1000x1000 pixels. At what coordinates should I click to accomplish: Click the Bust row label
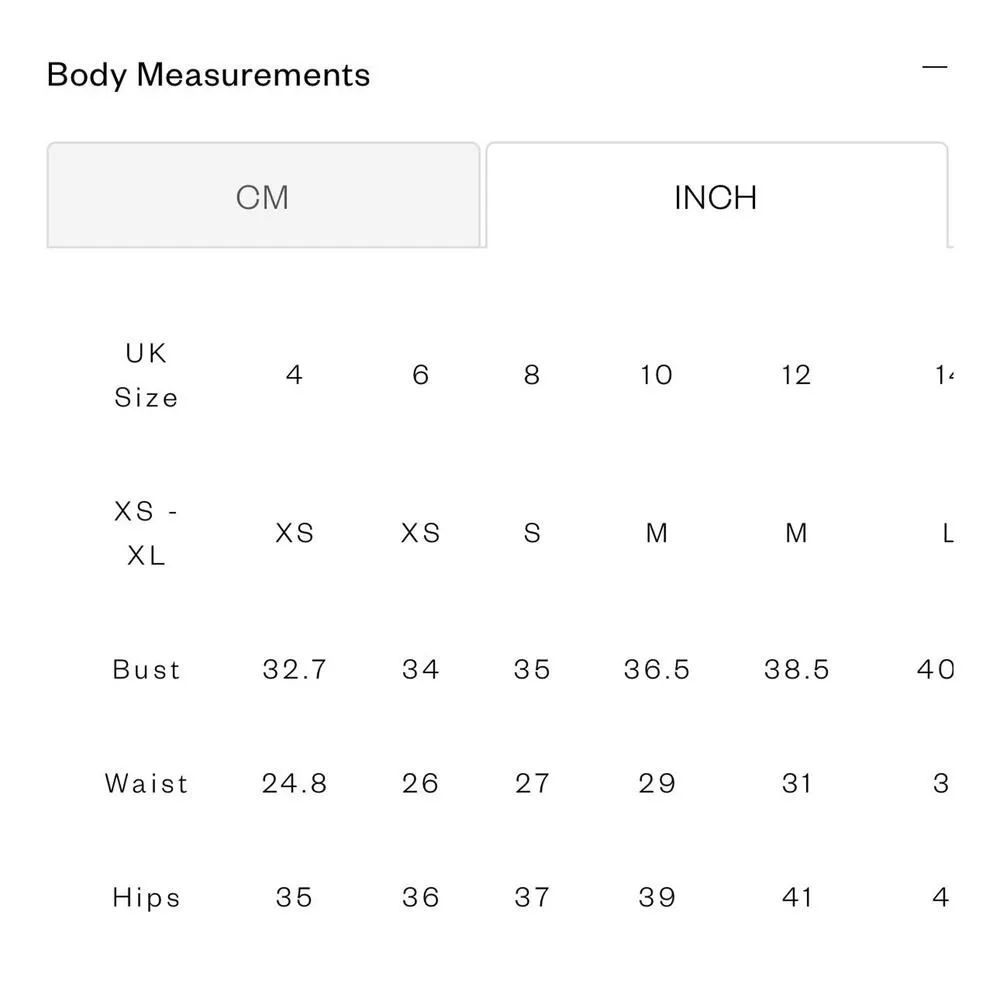146,669
